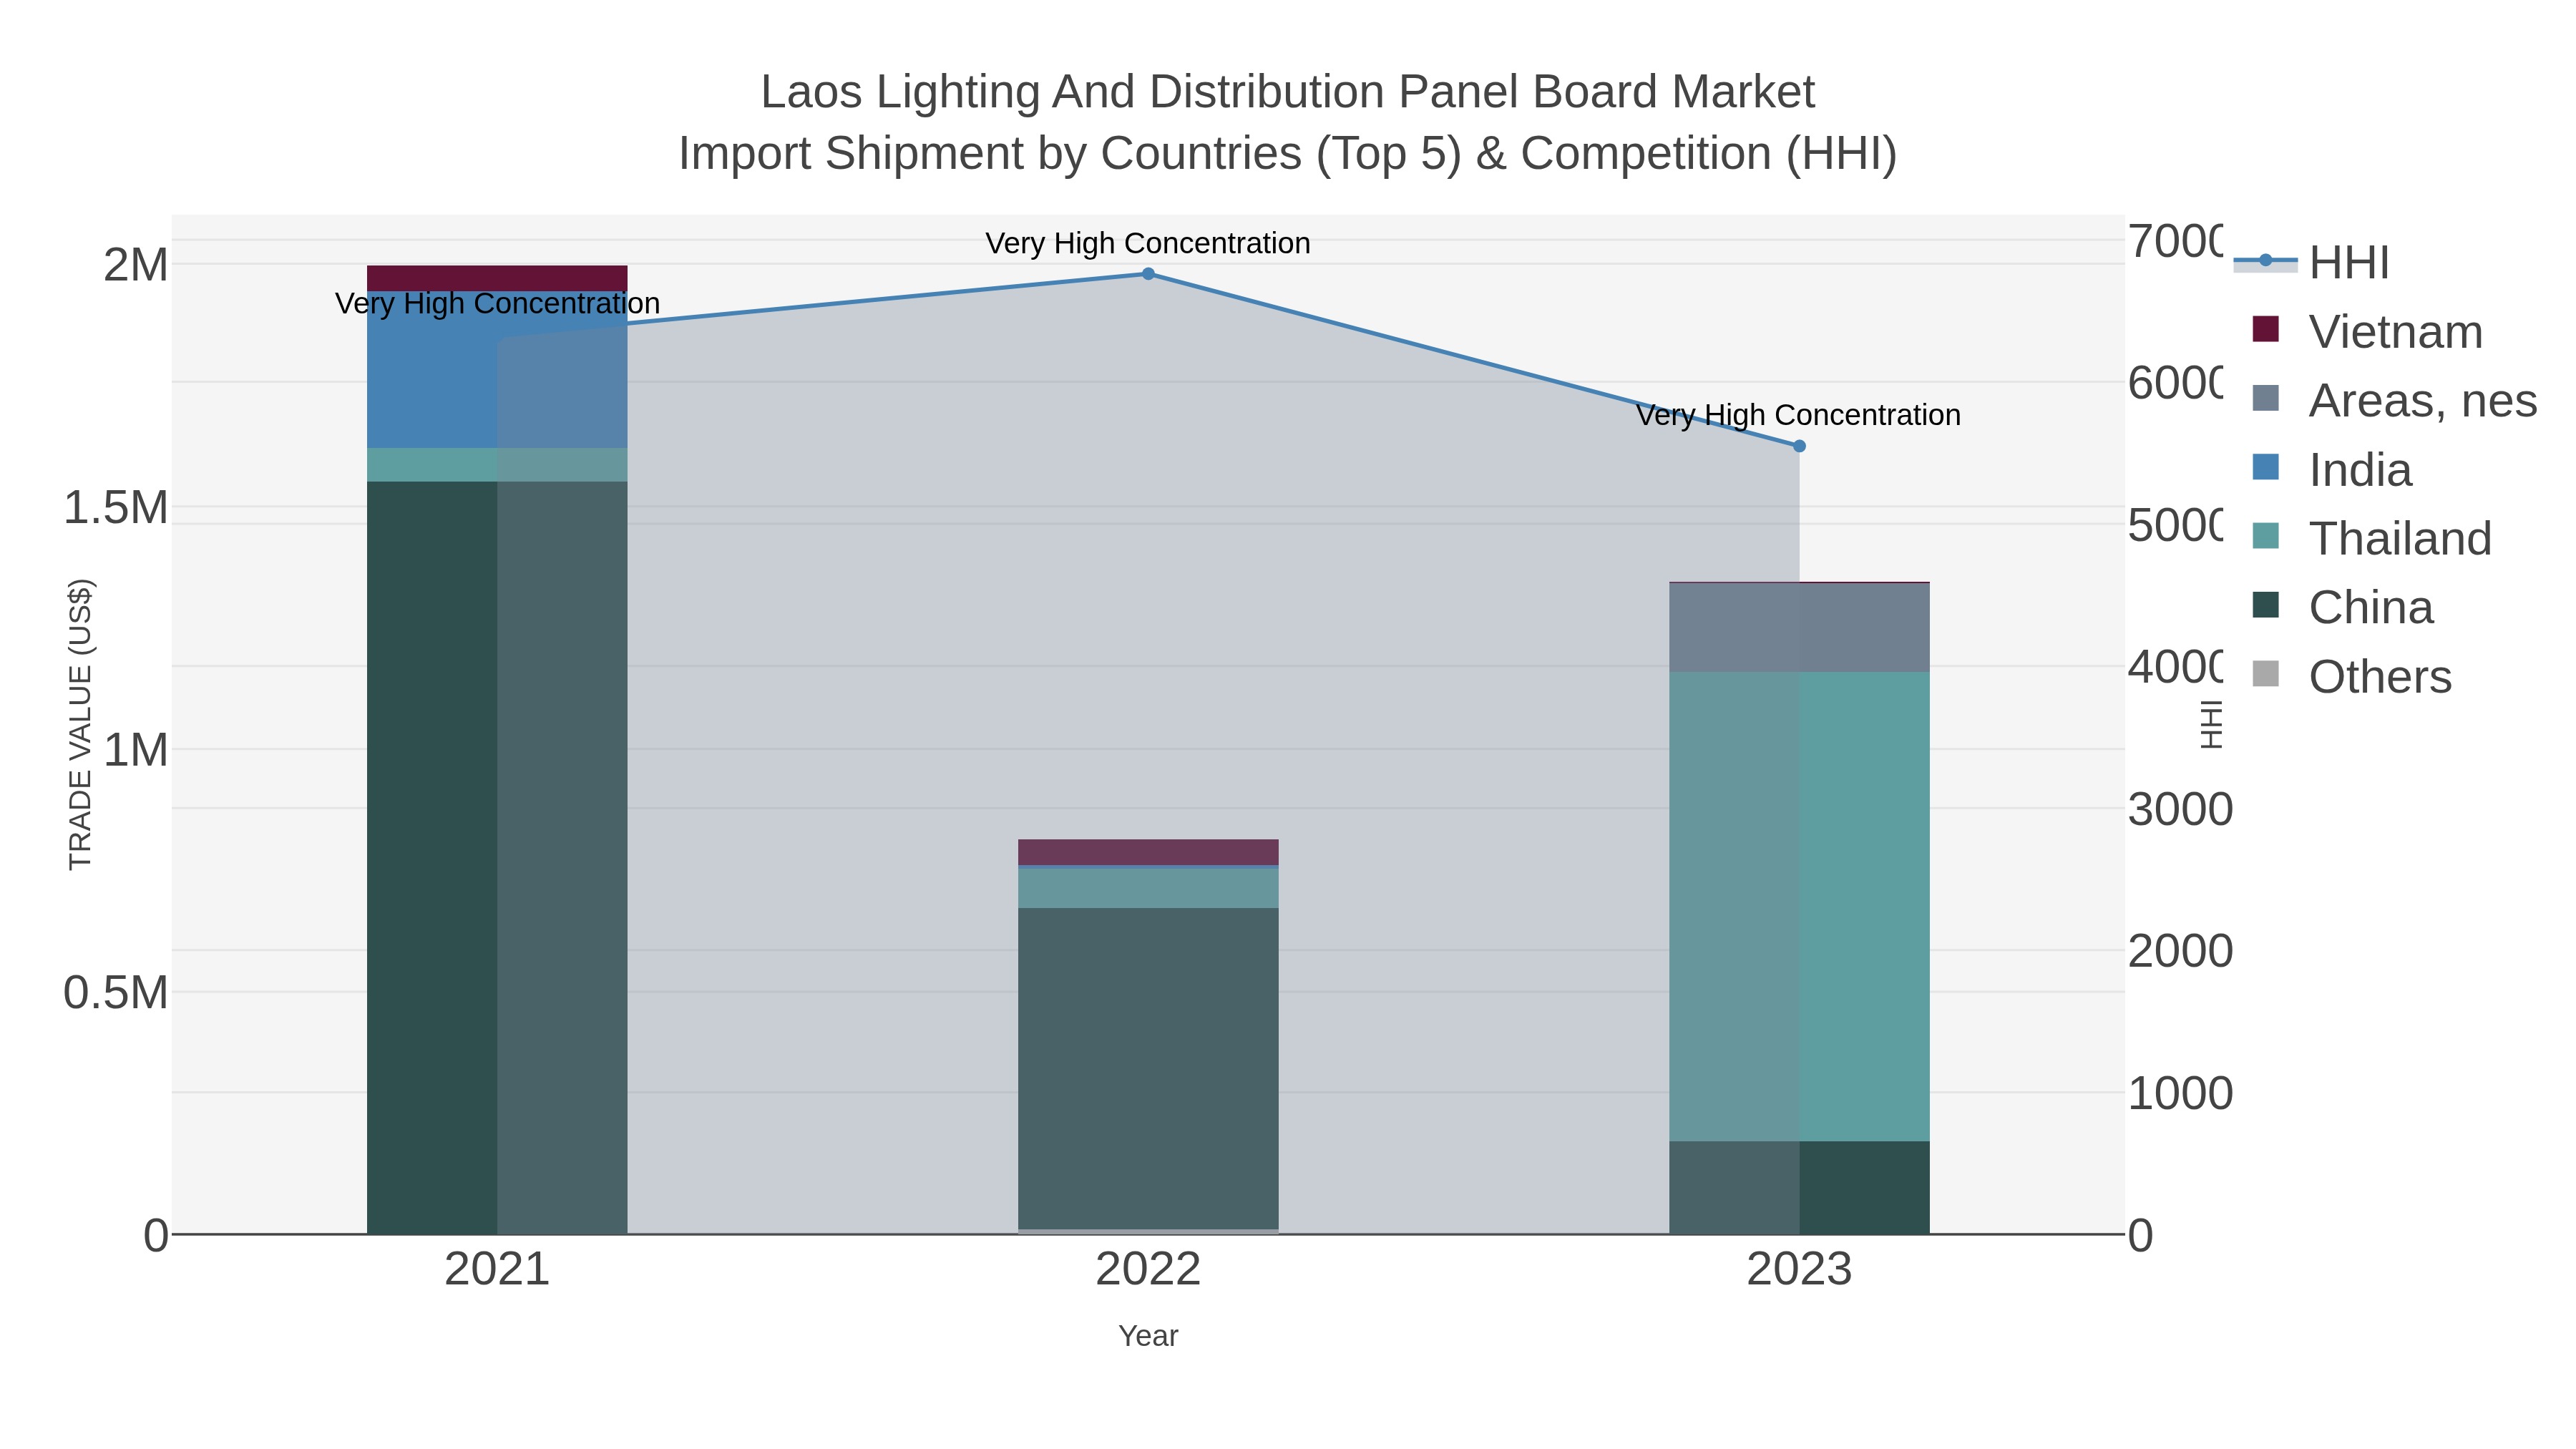
Task: Click the 2022 Vietnam bar segment
Action: point(1148,852)
